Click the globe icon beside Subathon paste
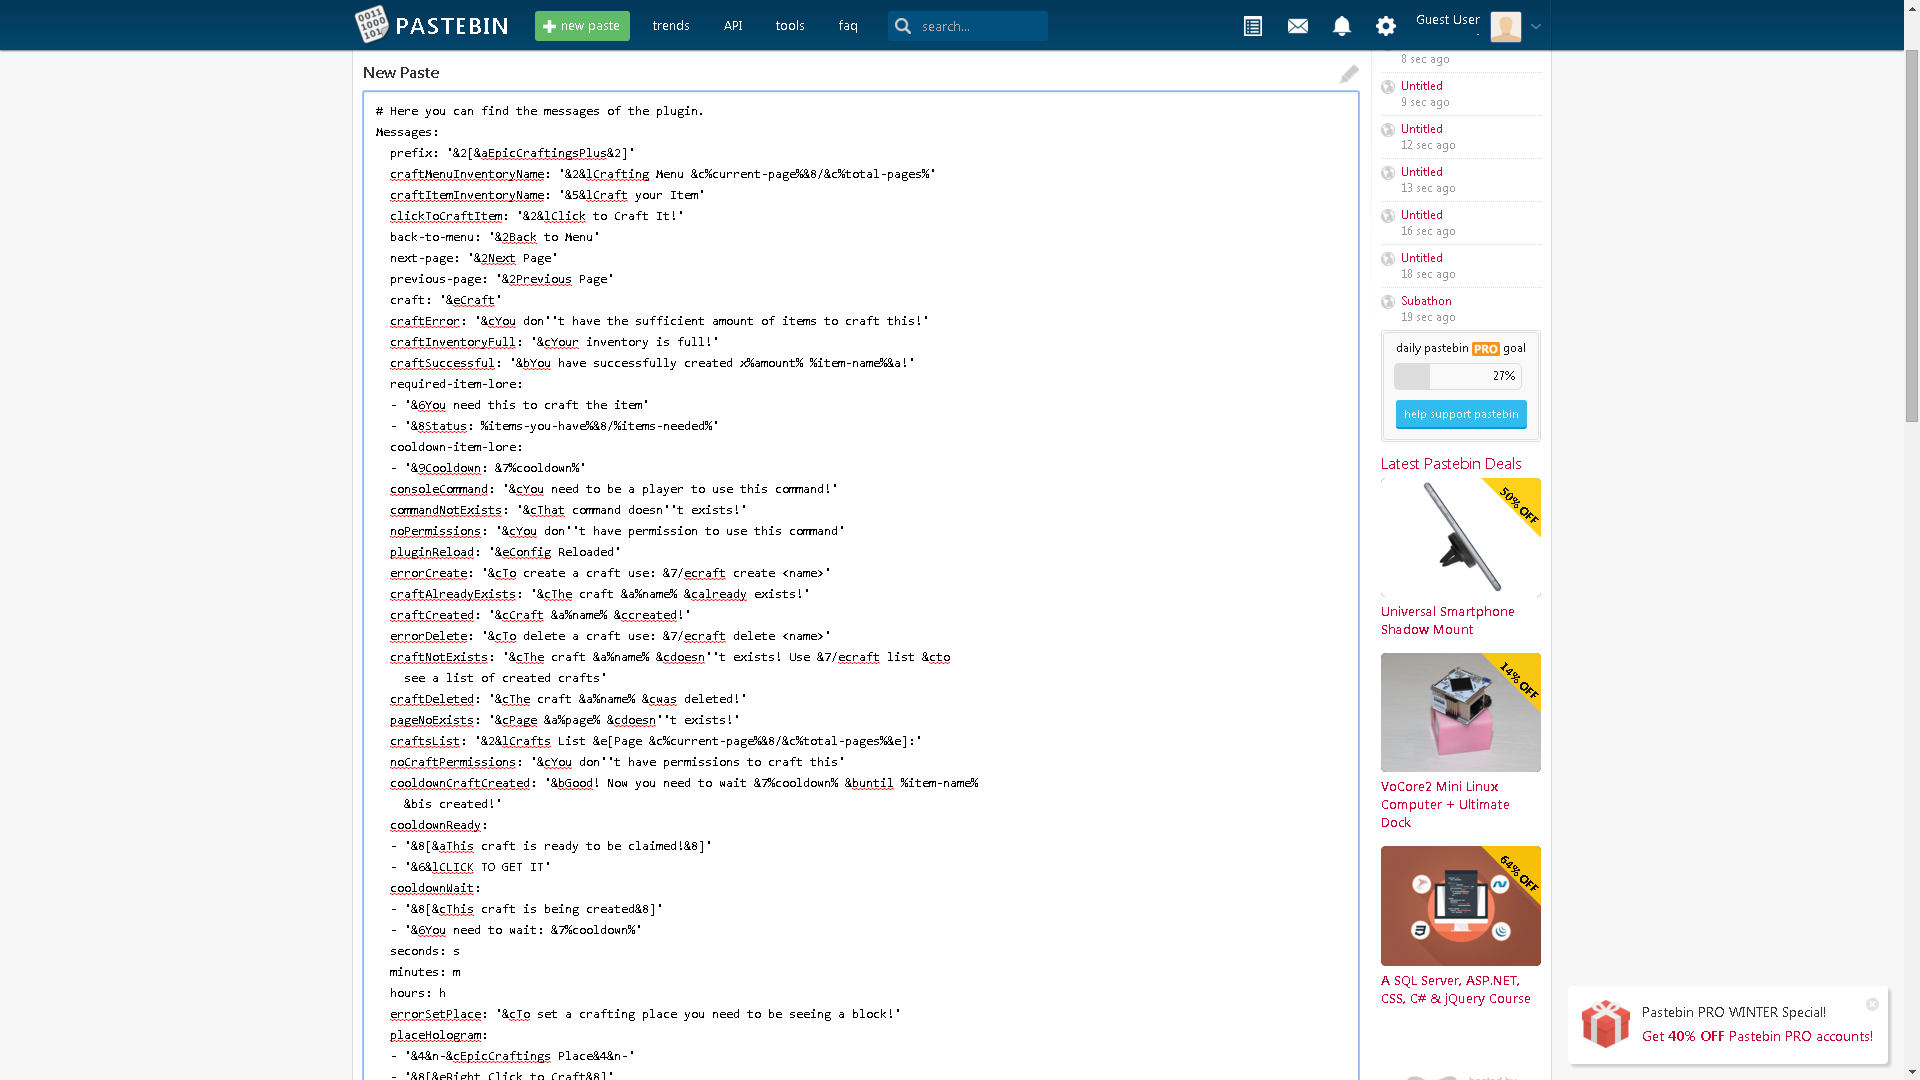Viewport: 1920px width, 1080px height. click(x=1388, y=302)
